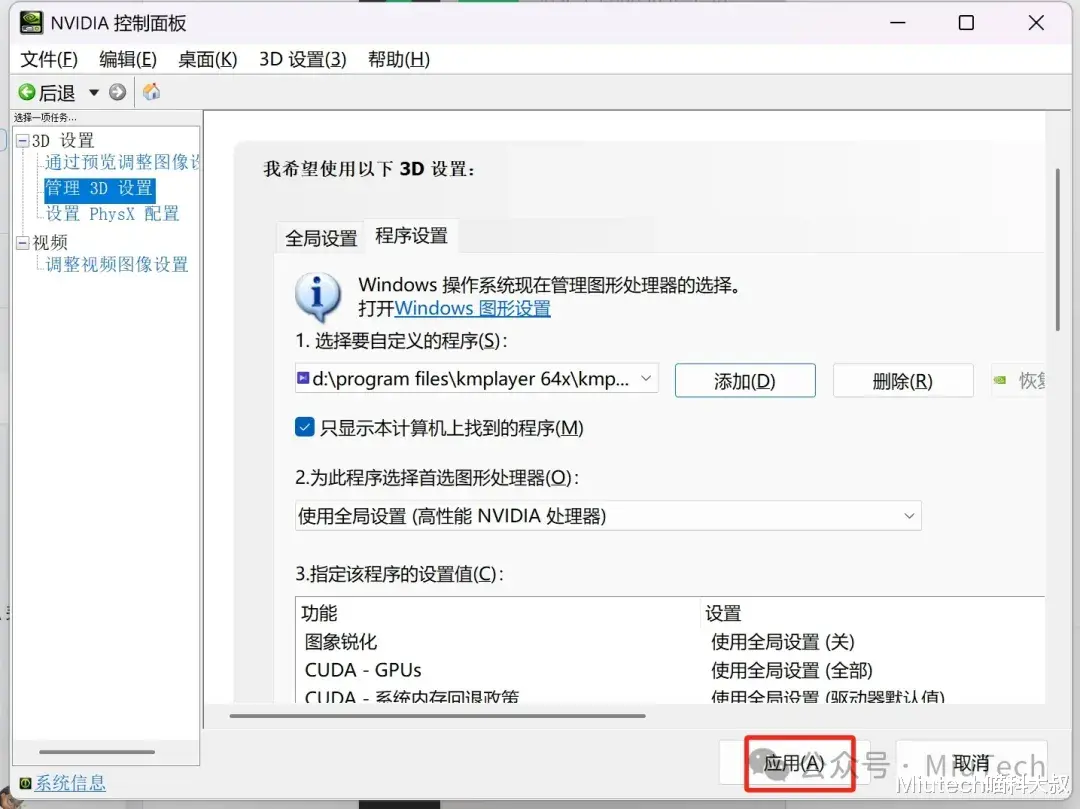Viewport: 1080px width, 809px height.
Task: Click the 取消 cancel button
Action: 971,763
